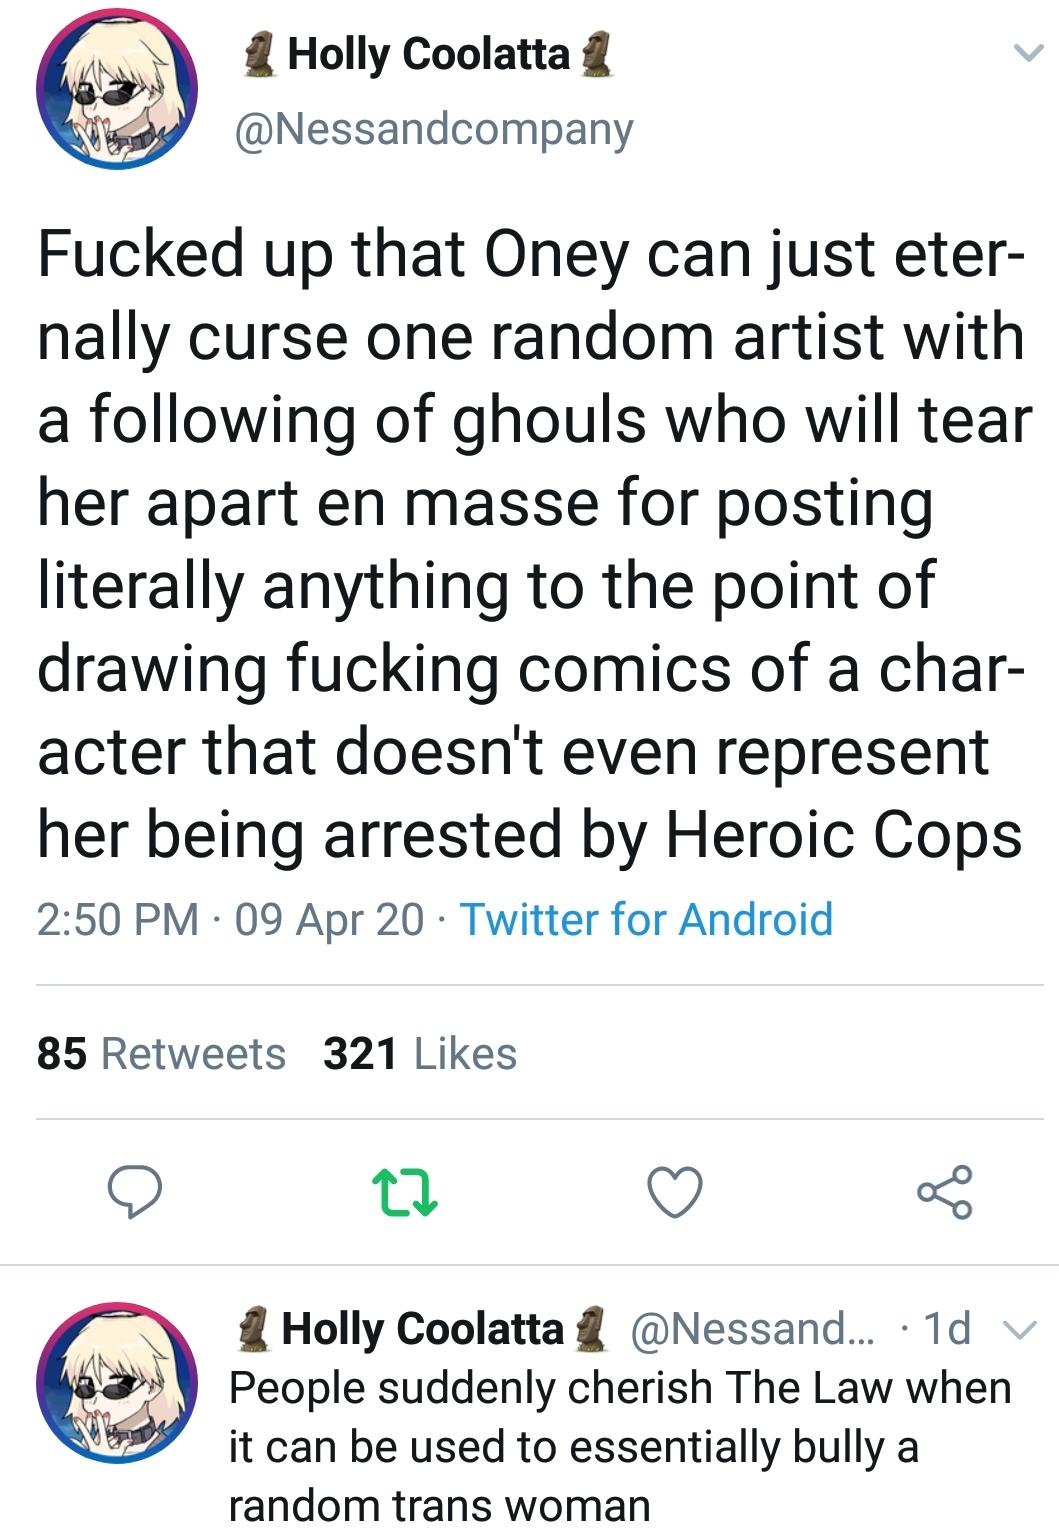
Task: Tap Holly Coolatta display name at top
Action: (428, 55)
